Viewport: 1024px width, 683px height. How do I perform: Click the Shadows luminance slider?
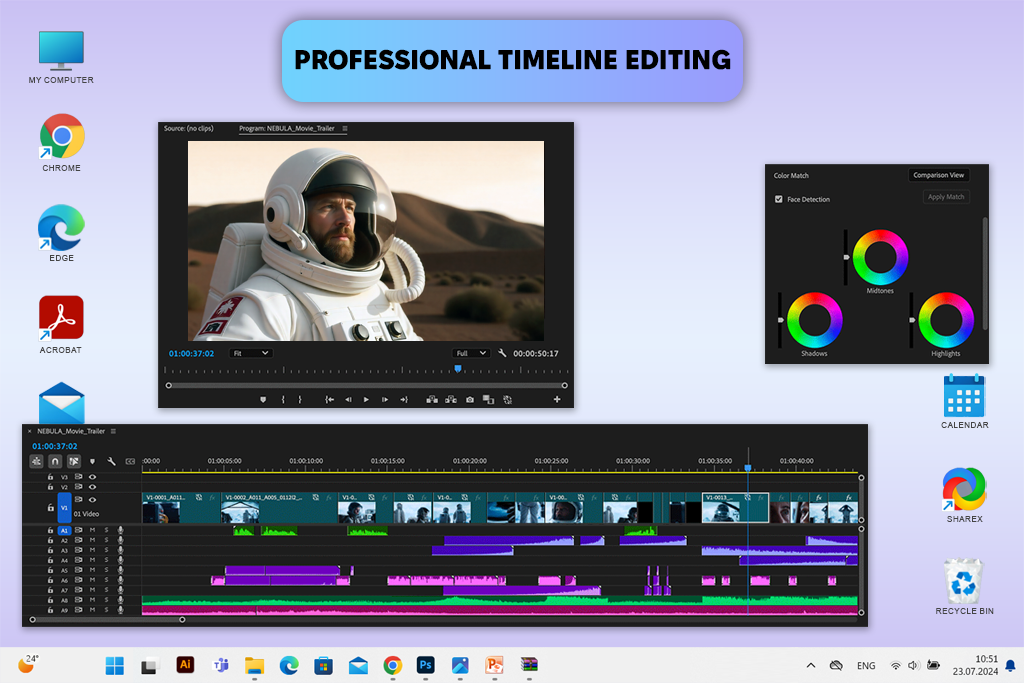pyautogui.click(x=780, y=320)
